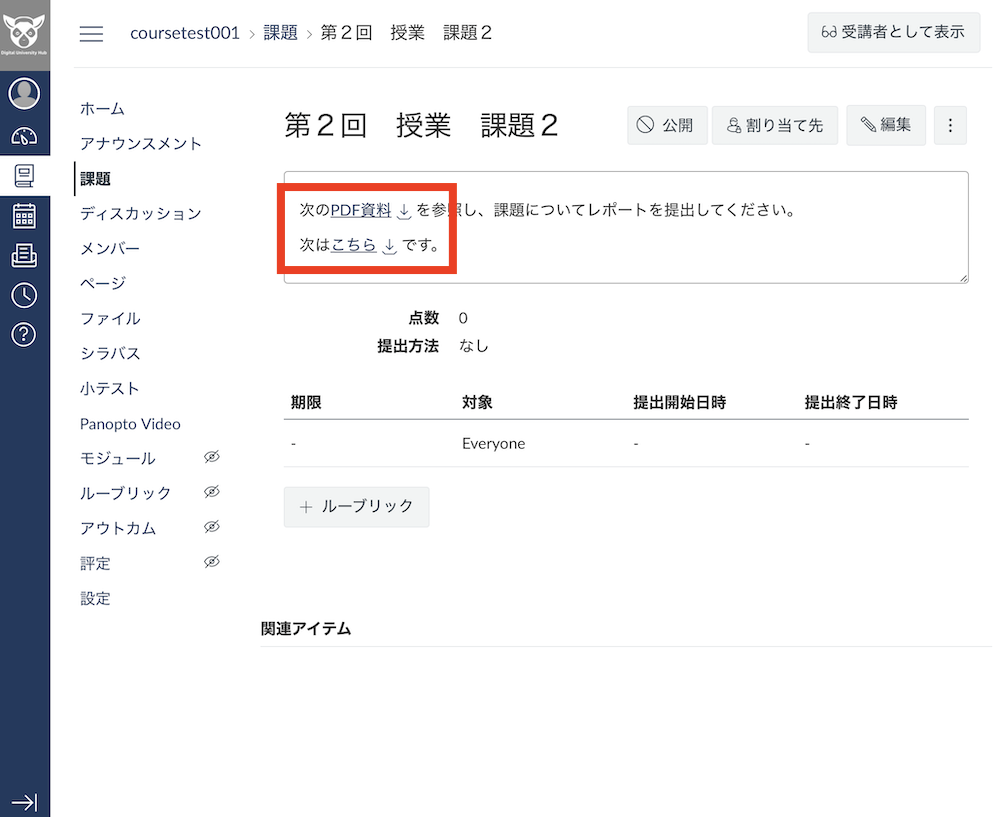Image resolution: width=1000 pixels, height=817 pixels.
Task: Click the coursetest001 breadcrumb
Action: 184,32
